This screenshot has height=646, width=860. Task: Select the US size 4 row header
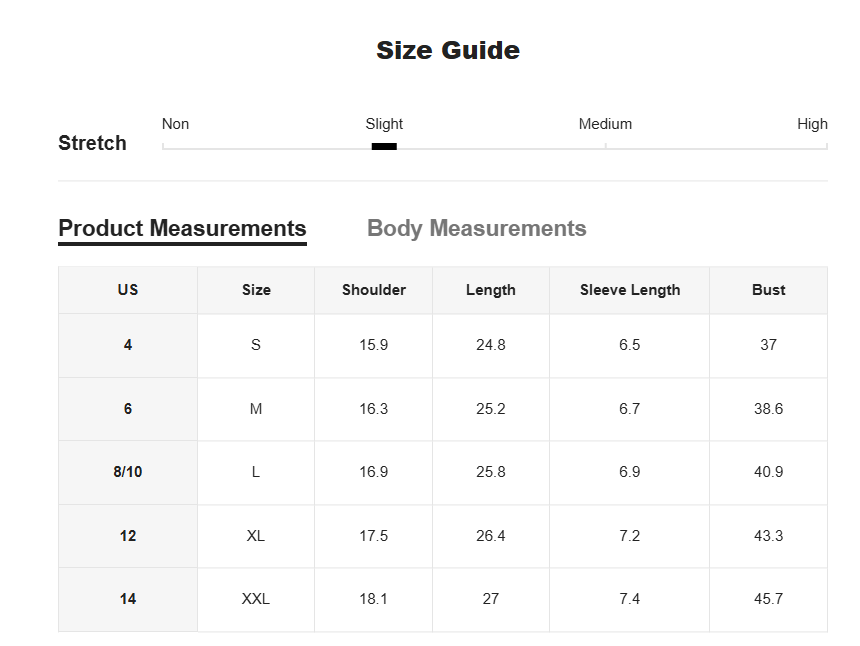[128, 345]
